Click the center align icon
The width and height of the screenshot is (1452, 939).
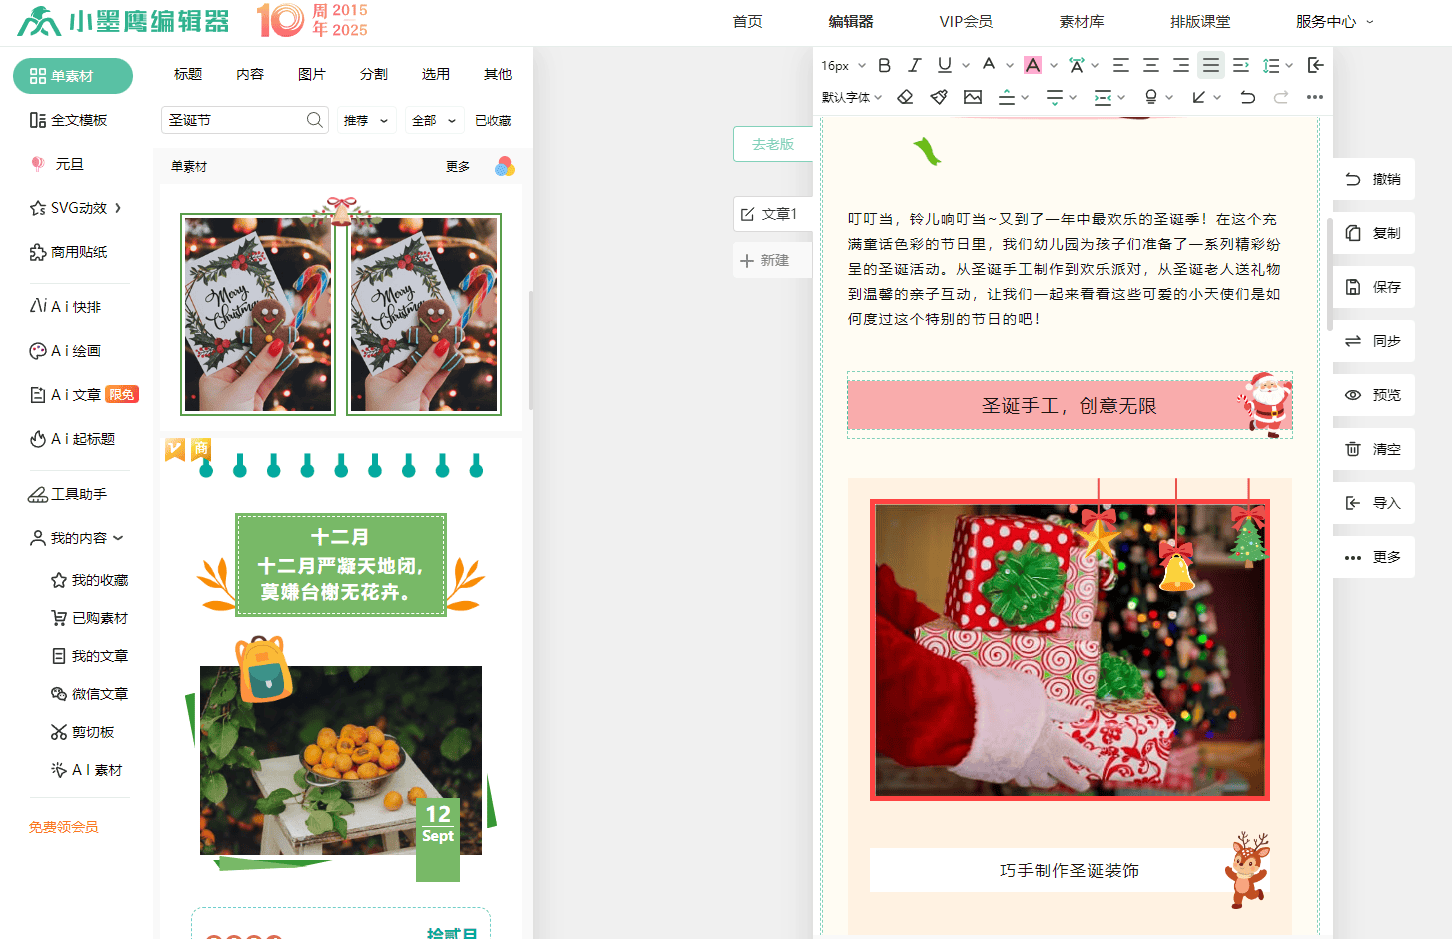pyautogui.click(x=1151, y=65)
